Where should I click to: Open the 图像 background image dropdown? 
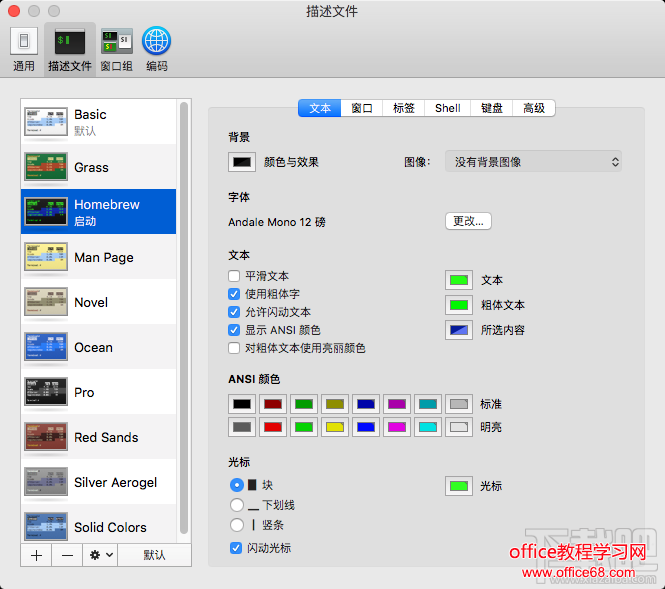(x=533, y=161)
